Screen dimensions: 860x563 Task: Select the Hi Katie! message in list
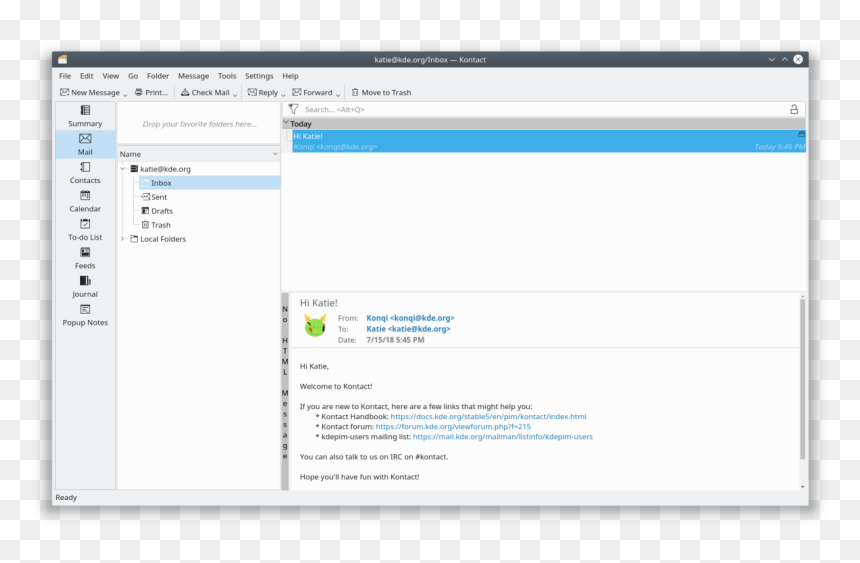pyautogui.click(x=548, y=141)
